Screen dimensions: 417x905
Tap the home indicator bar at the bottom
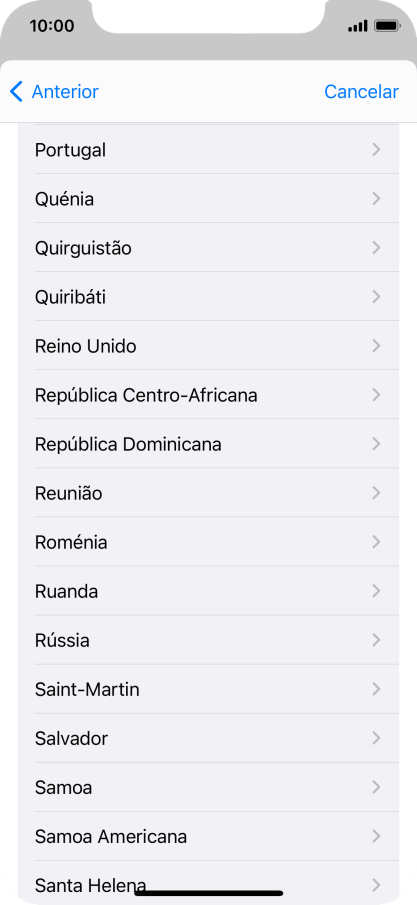[208, 893]
